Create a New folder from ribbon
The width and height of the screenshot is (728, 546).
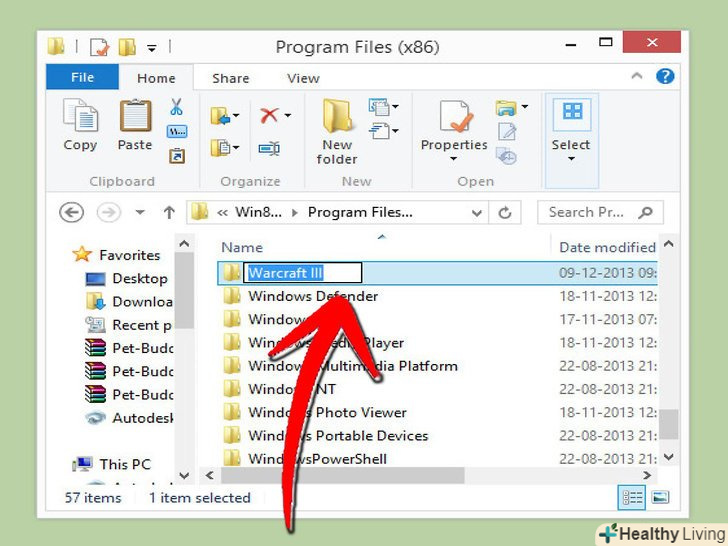pyautogui.click(x=337, y=131)
